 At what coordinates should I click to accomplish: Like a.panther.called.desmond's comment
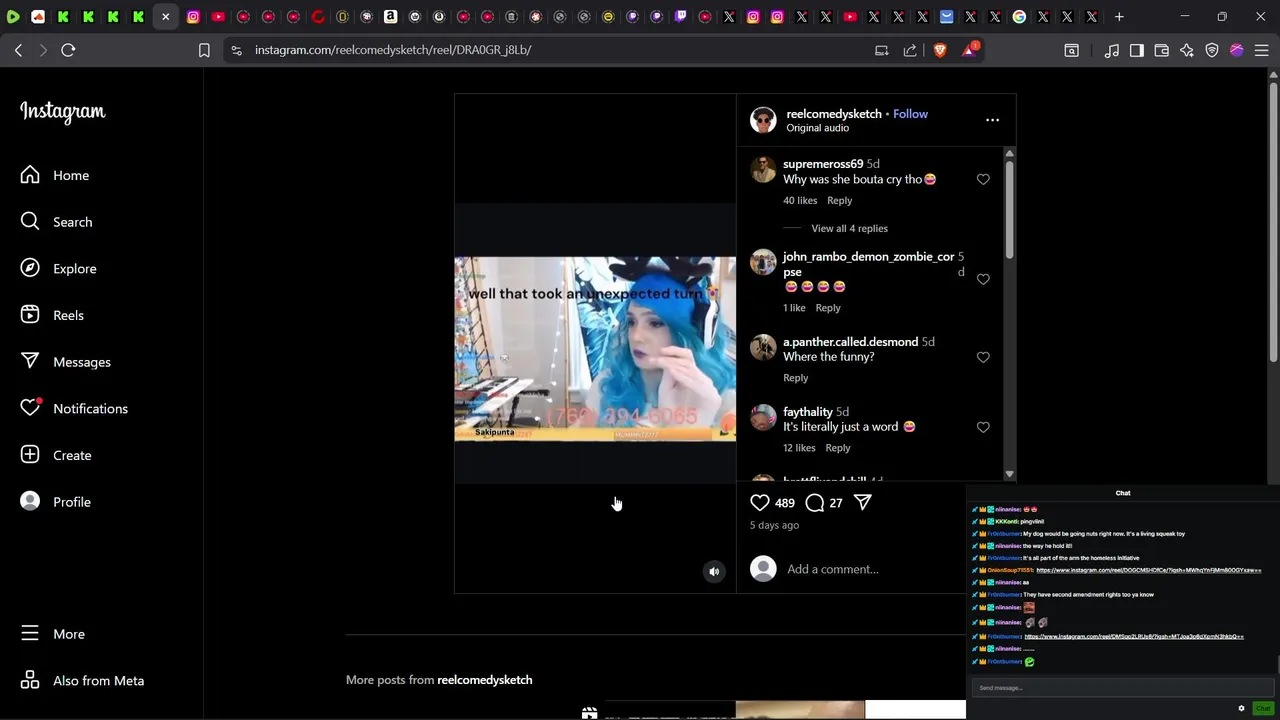point(983,357)
